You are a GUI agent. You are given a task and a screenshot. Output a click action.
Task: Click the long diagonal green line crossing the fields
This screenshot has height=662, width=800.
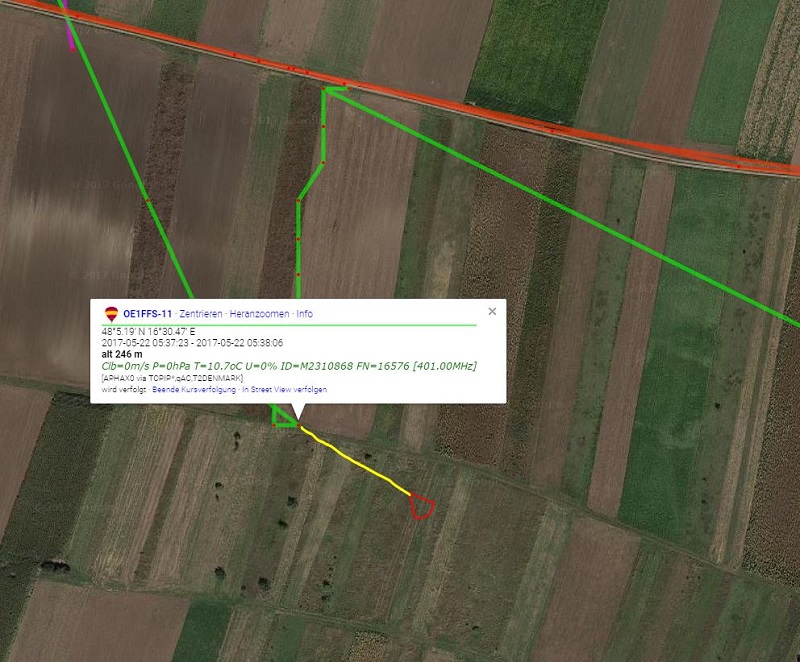coord(561,207)
